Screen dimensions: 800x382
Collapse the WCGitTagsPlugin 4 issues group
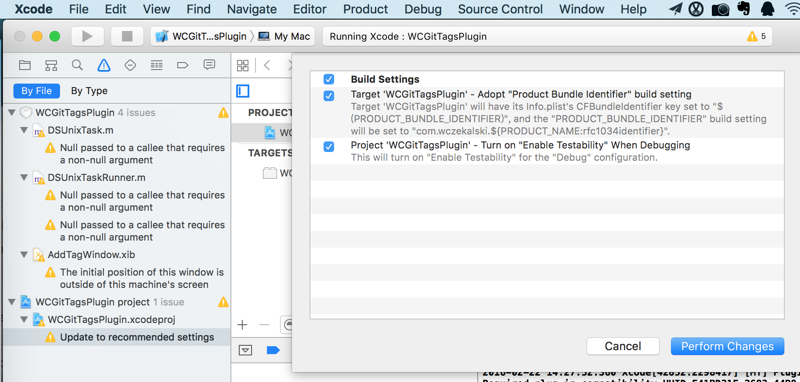pyautogui.click(x=12, y=113)
